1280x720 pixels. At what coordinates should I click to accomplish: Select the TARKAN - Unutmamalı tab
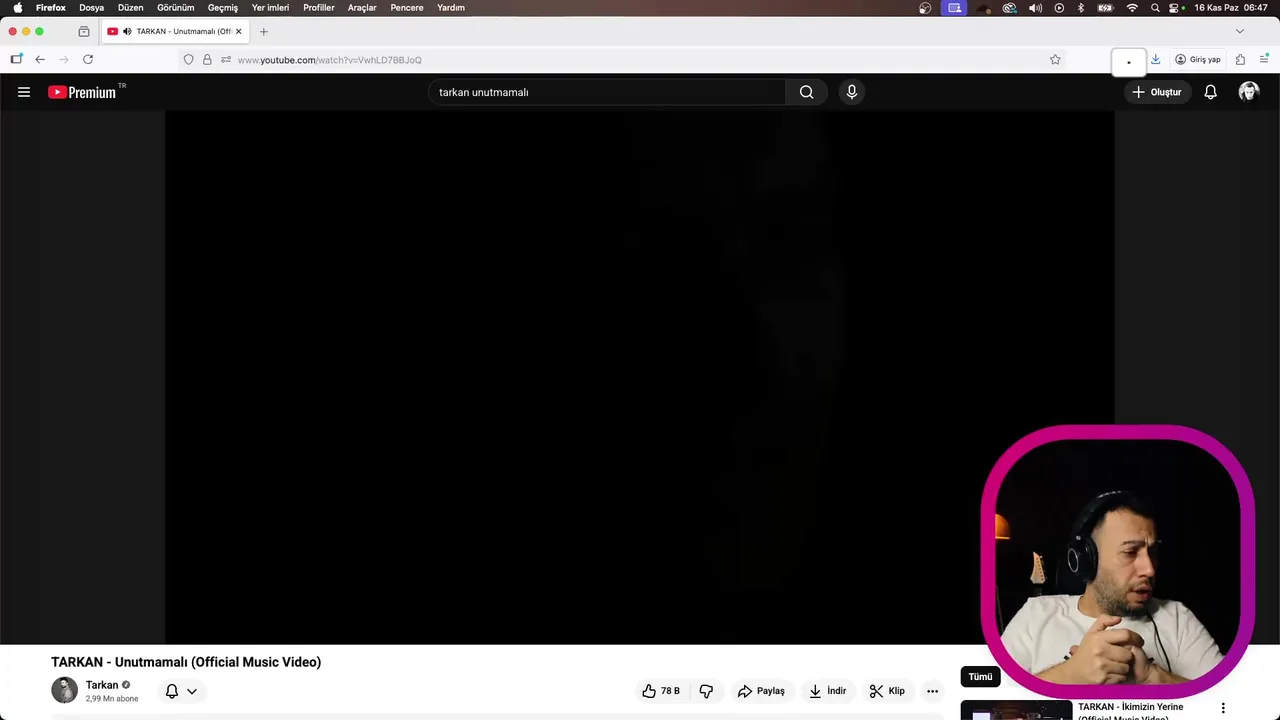175,32
